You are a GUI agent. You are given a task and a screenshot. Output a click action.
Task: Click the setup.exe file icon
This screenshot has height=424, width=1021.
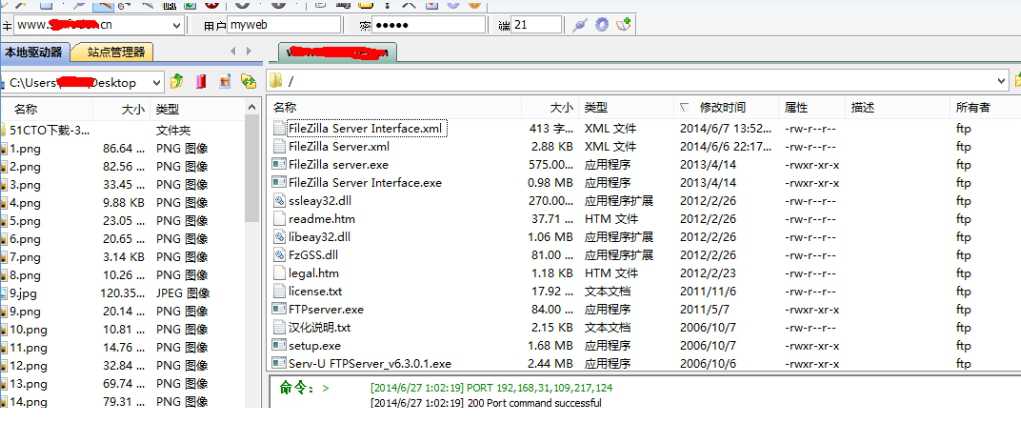pyautogui.click(x=279, y=345)
